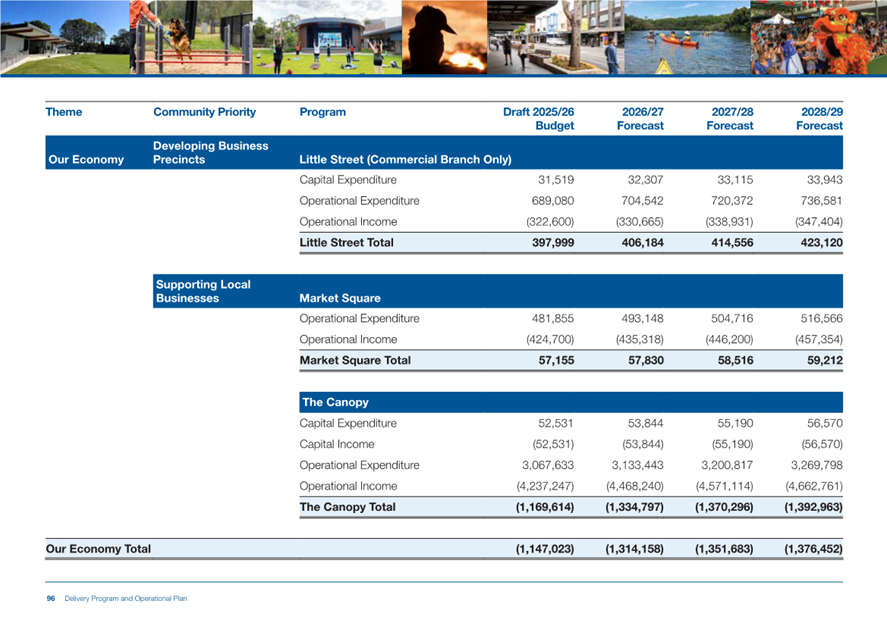Click the pavilion building photo
The image size is (887, 626).
click(64, 37)
